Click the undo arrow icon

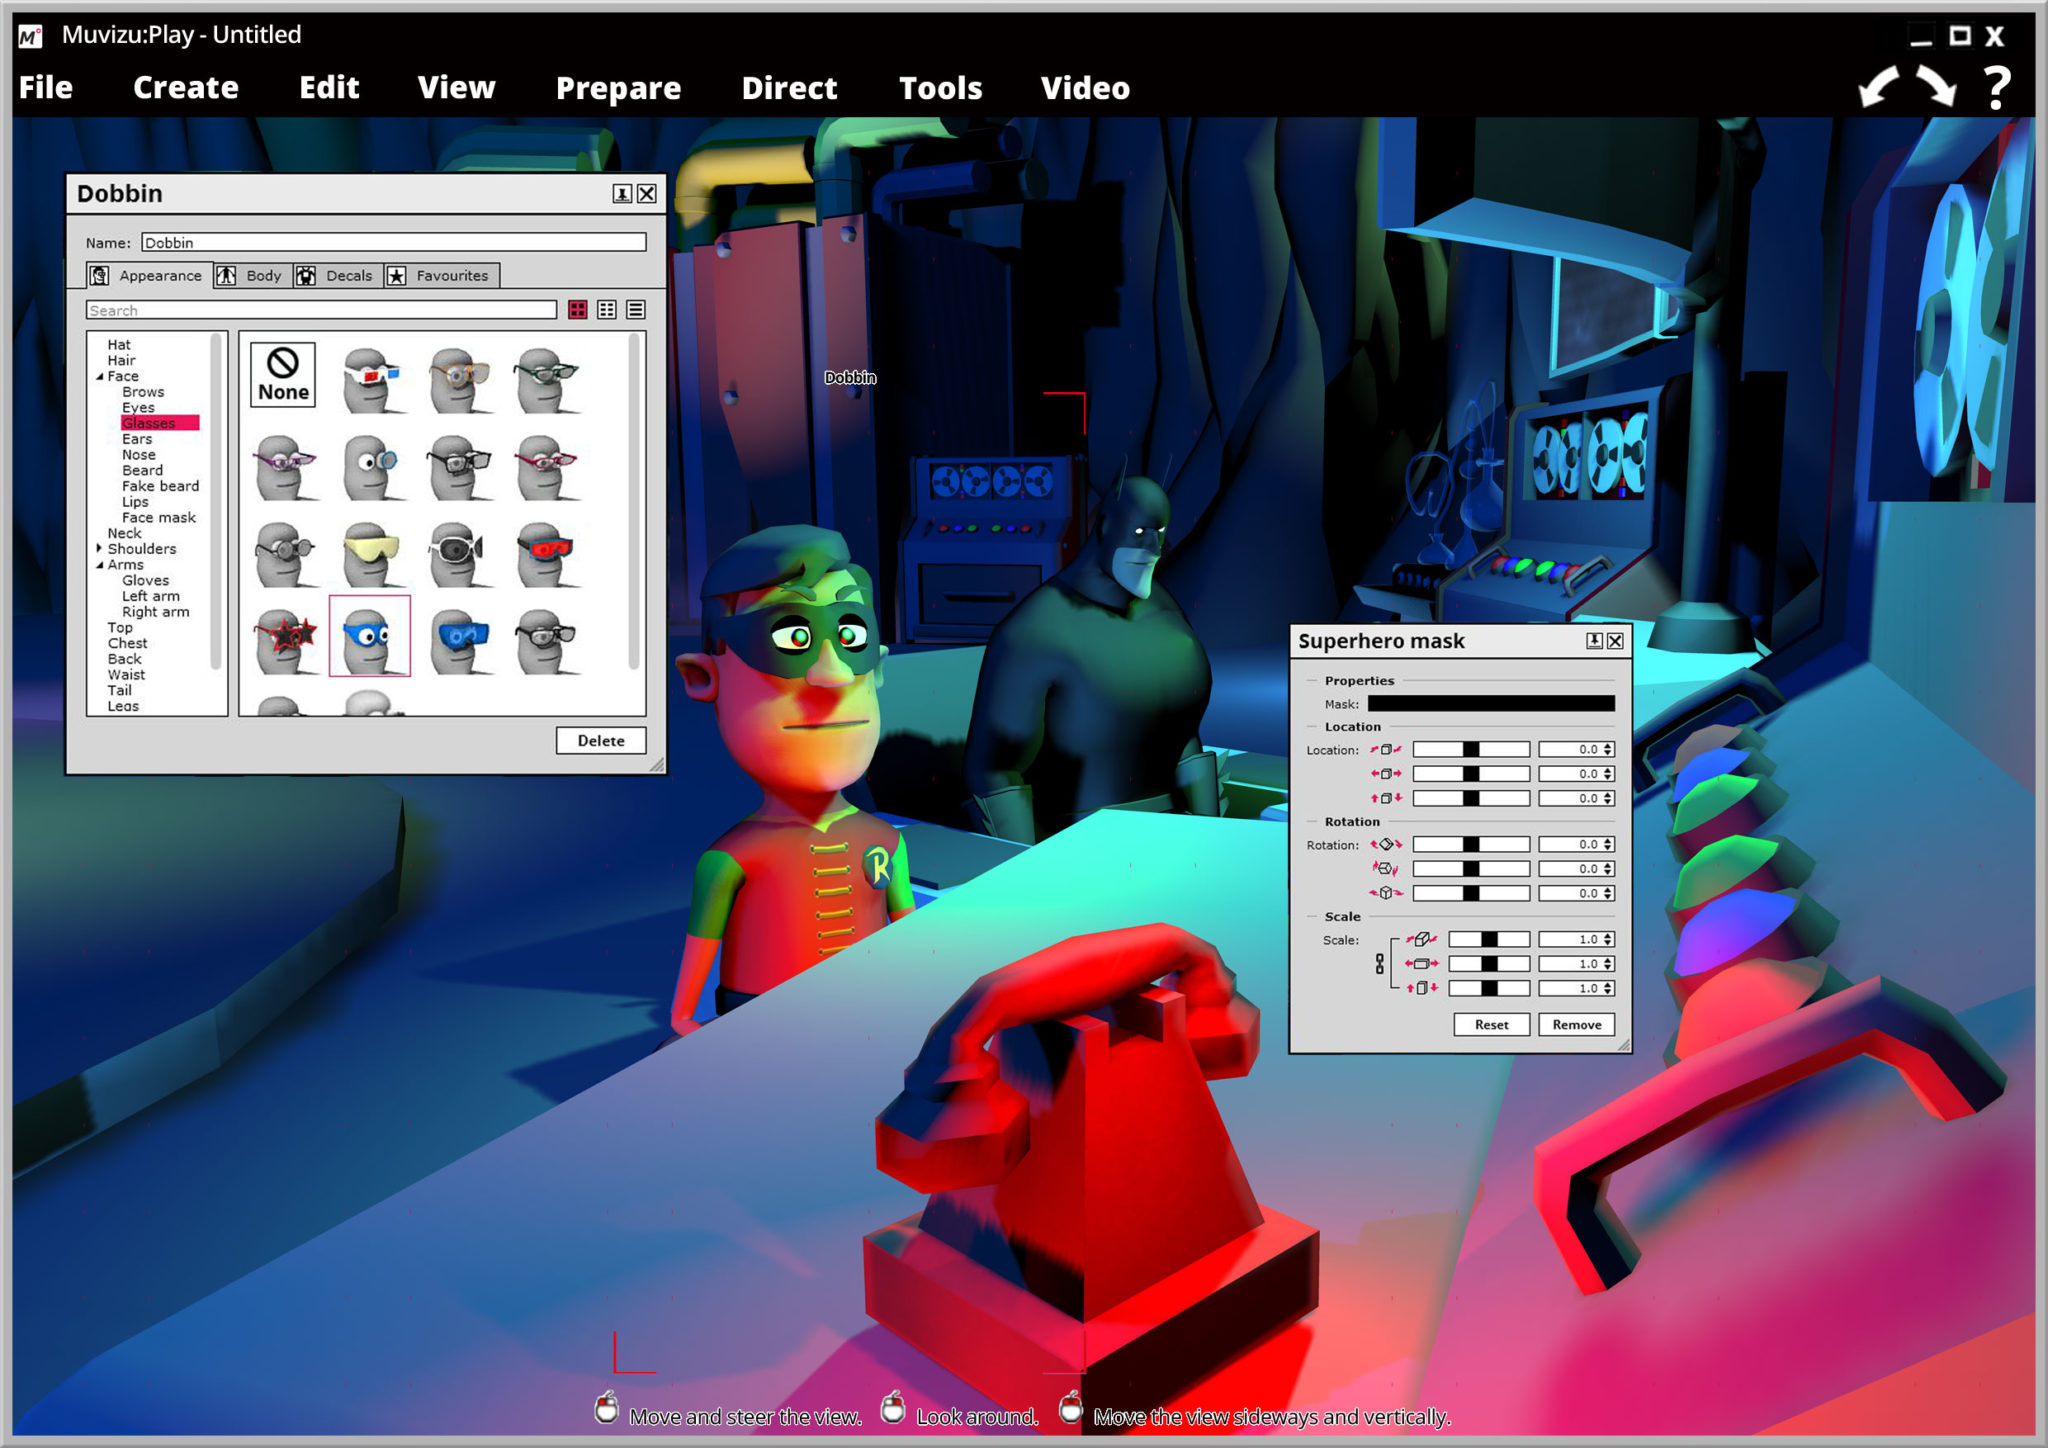1879,88
